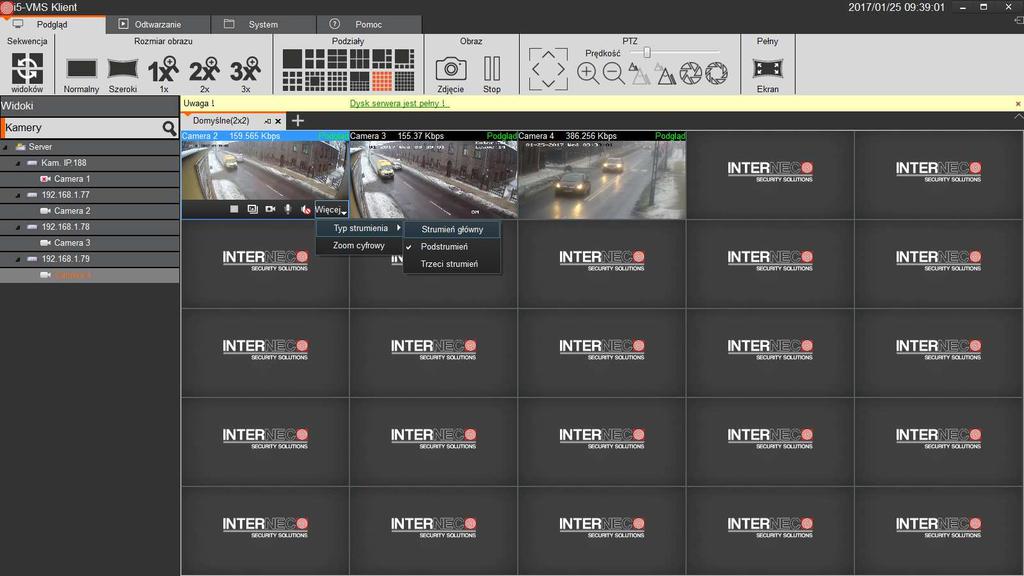
Task: Select Camera 3 in the device tree
Action: point(72,243)
